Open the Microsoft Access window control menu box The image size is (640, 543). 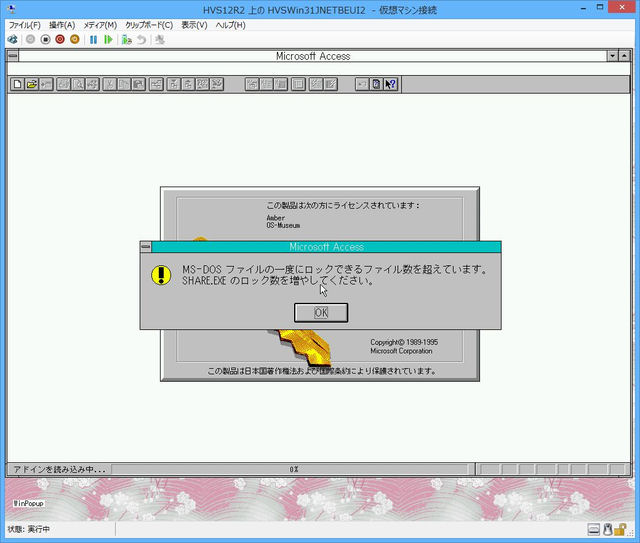[x=13, y=56]
